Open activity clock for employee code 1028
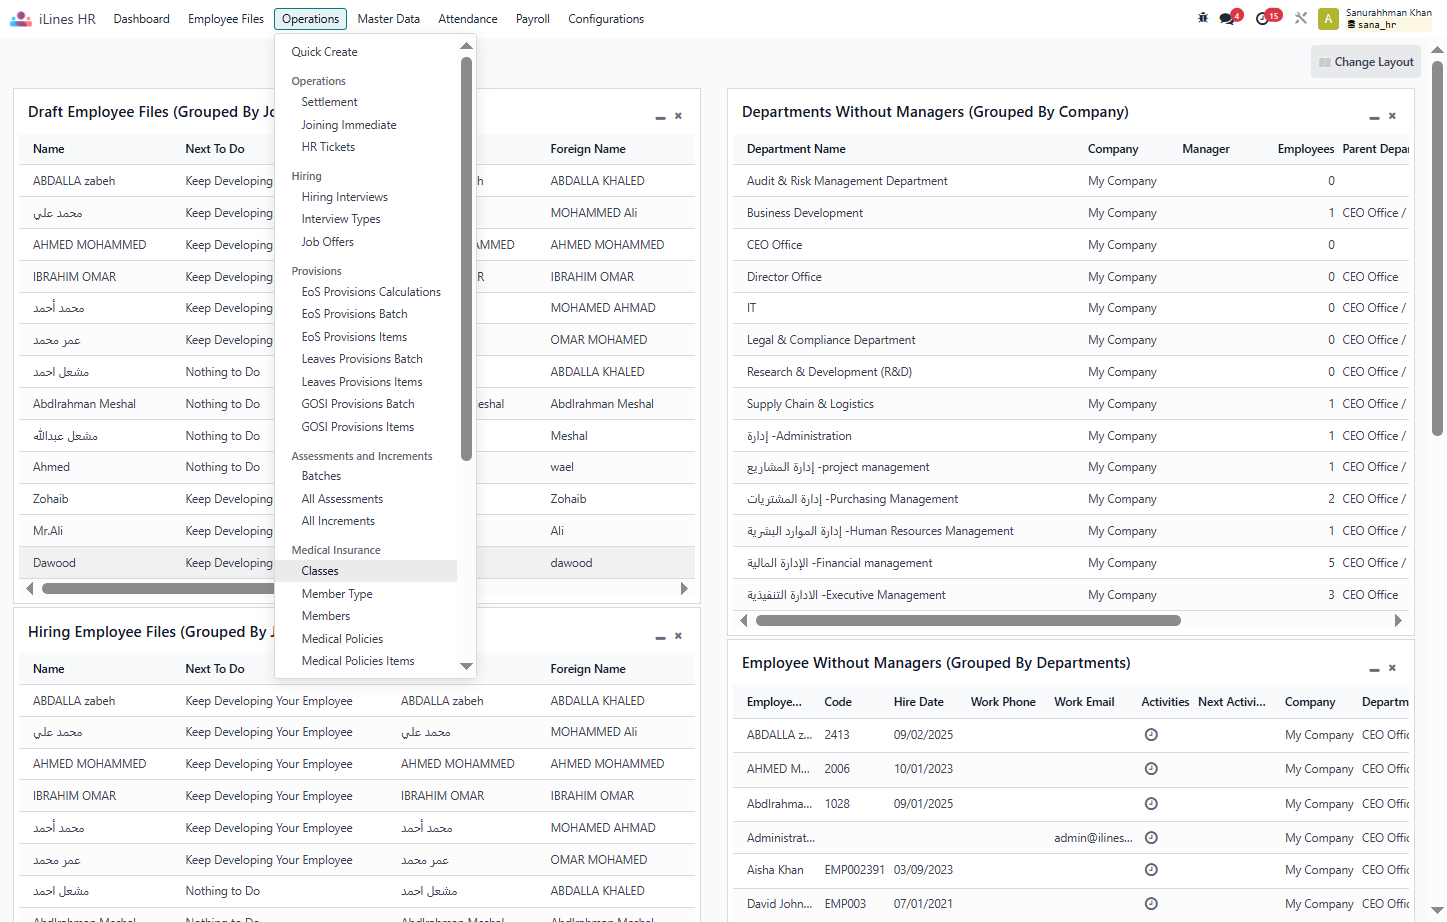The width and height of the screenshot is (1447, 922). click(1151, 804)
